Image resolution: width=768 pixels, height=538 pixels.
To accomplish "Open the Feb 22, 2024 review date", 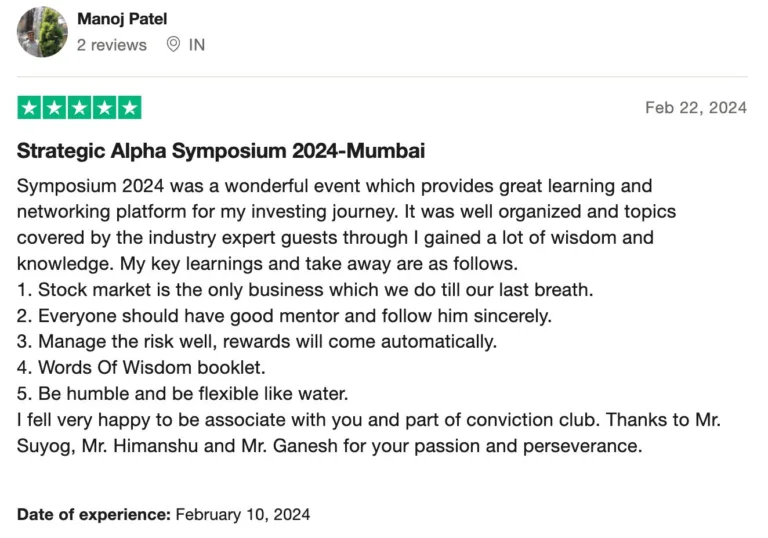I will tap(696, 108).
